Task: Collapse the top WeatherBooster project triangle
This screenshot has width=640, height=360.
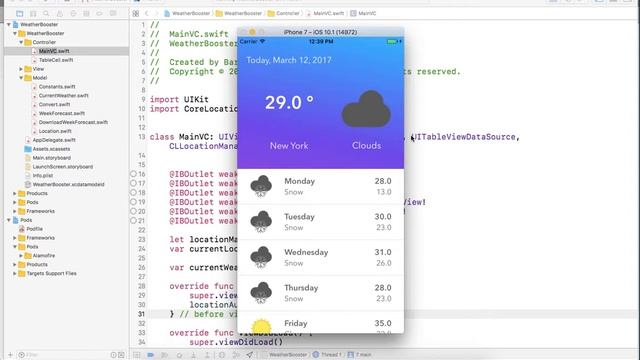Action: tap(9, 24)
